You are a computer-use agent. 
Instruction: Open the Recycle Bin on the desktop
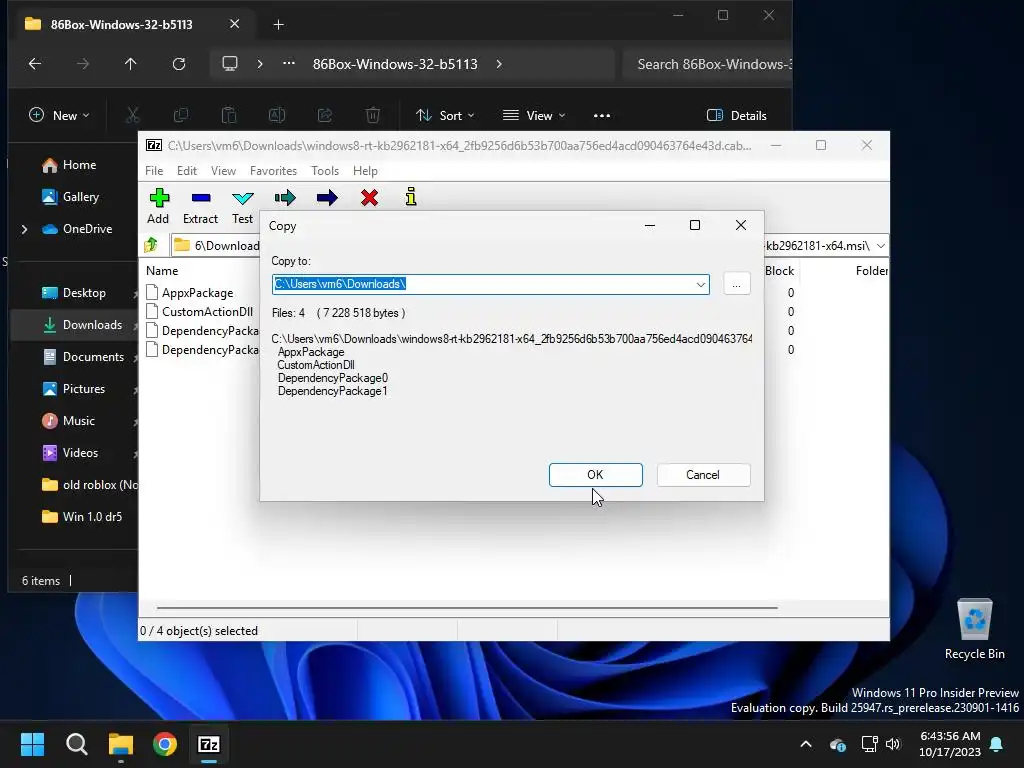(x=974, y=630)
